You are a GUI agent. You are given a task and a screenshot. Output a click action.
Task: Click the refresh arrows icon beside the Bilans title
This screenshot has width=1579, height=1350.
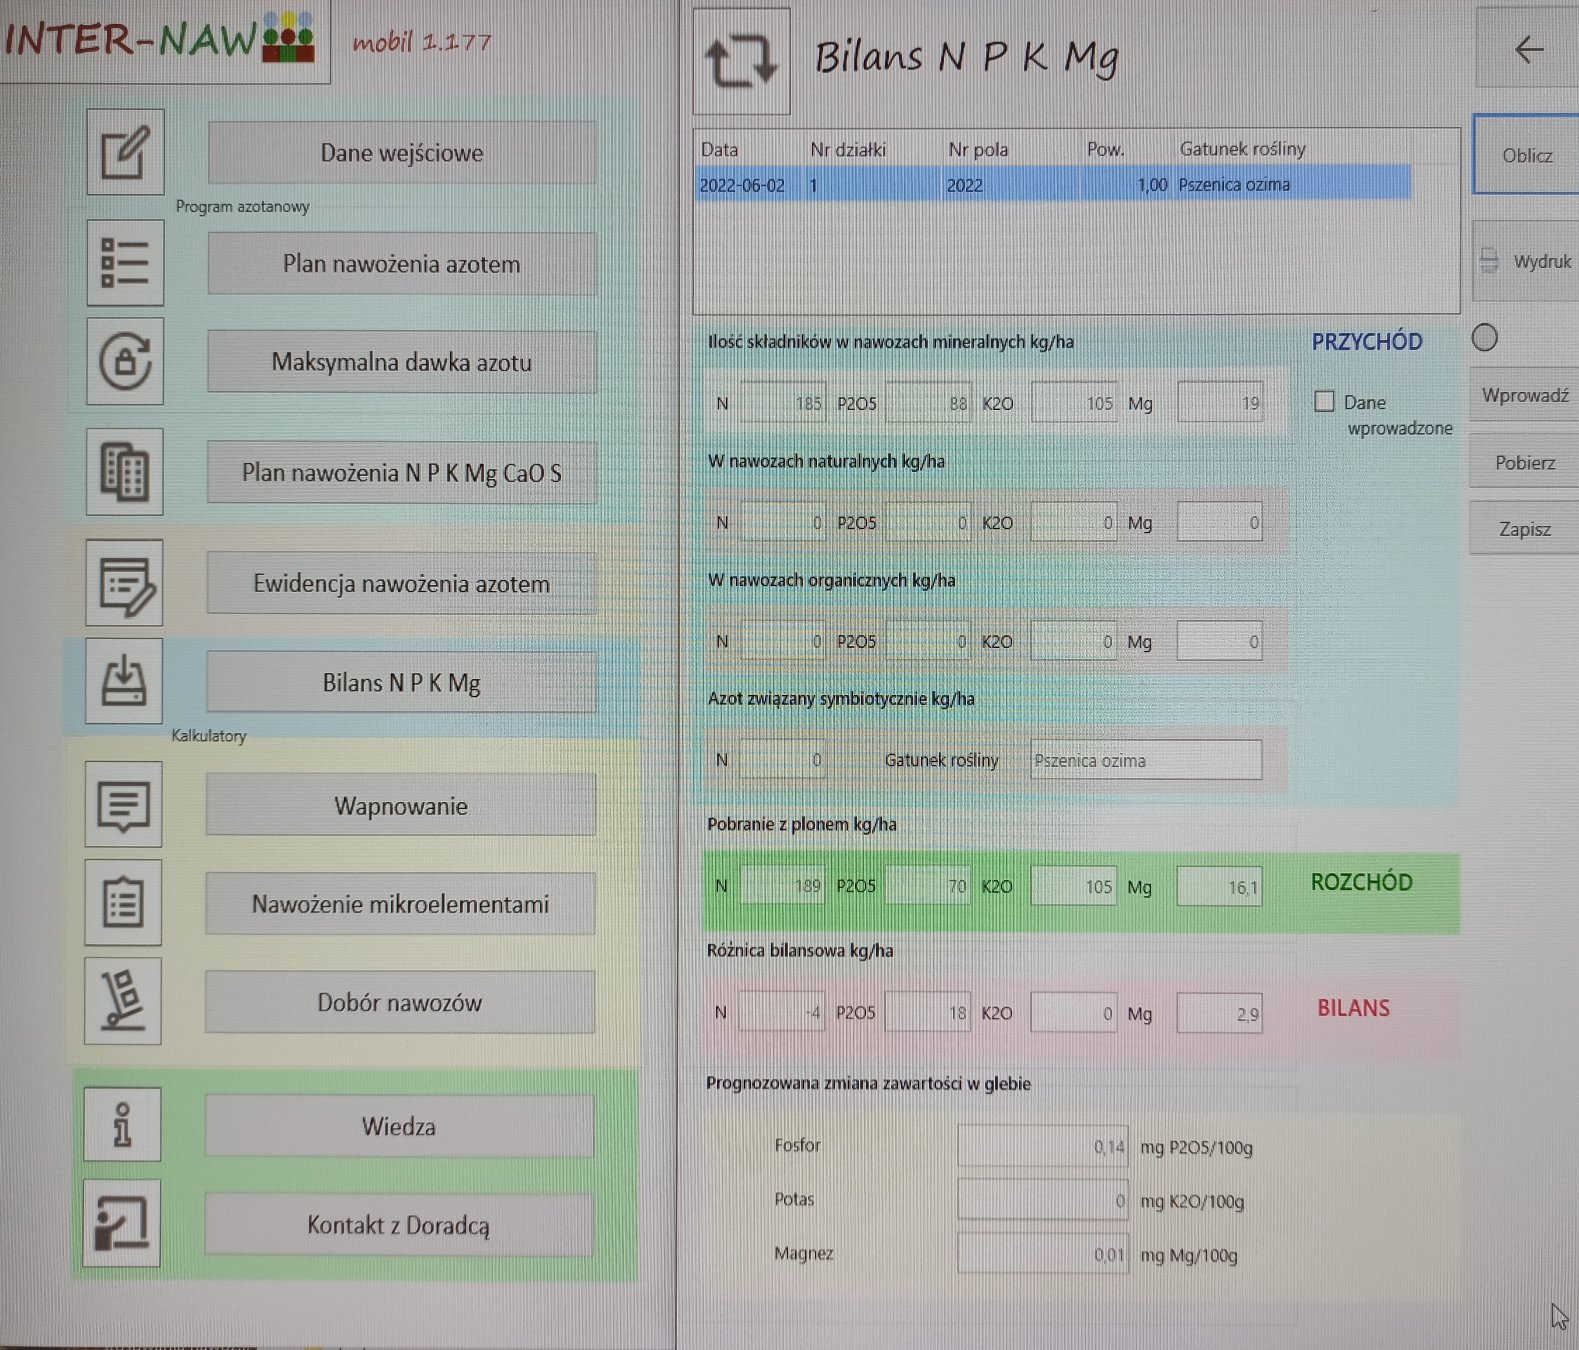(741, 61)
